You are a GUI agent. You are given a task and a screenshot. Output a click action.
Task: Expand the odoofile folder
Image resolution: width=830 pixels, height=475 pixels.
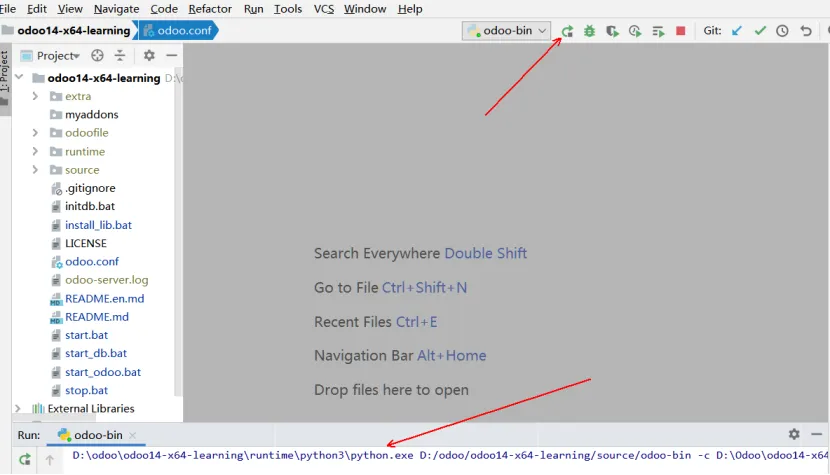click(x=35, y=132)
